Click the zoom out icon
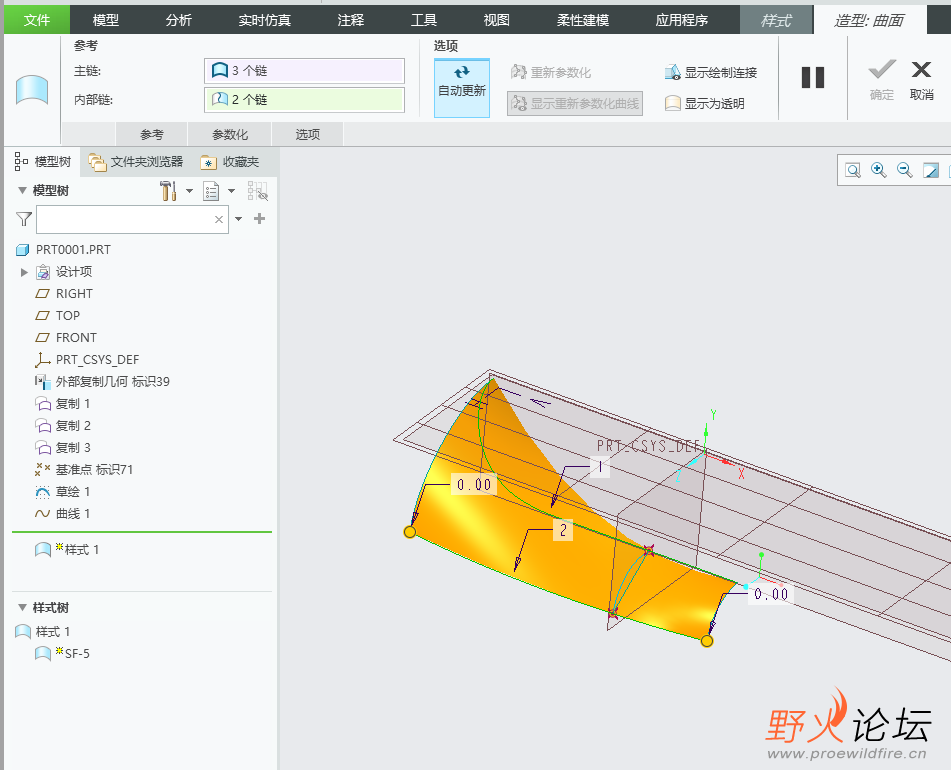The image size is (951, 770). click(904, 170)
